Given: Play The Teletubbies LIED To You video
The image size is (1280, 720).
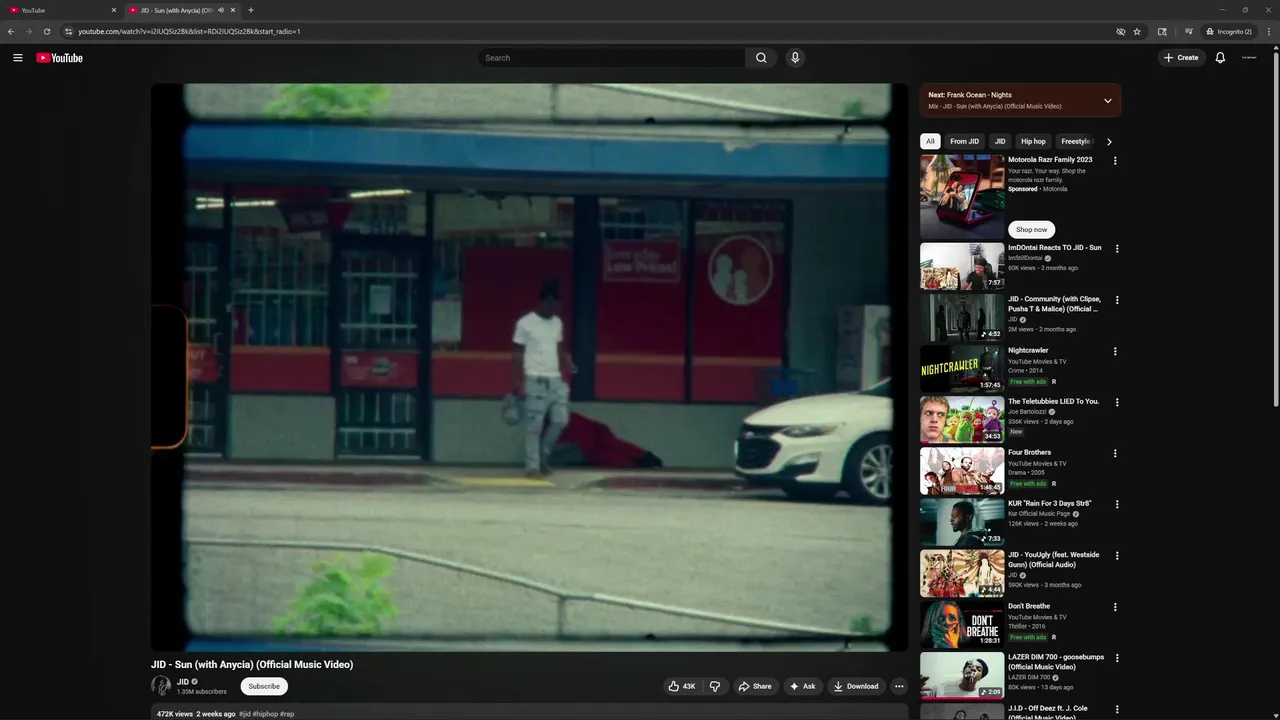Looking at the screenshot, I should tap(962, 420).
